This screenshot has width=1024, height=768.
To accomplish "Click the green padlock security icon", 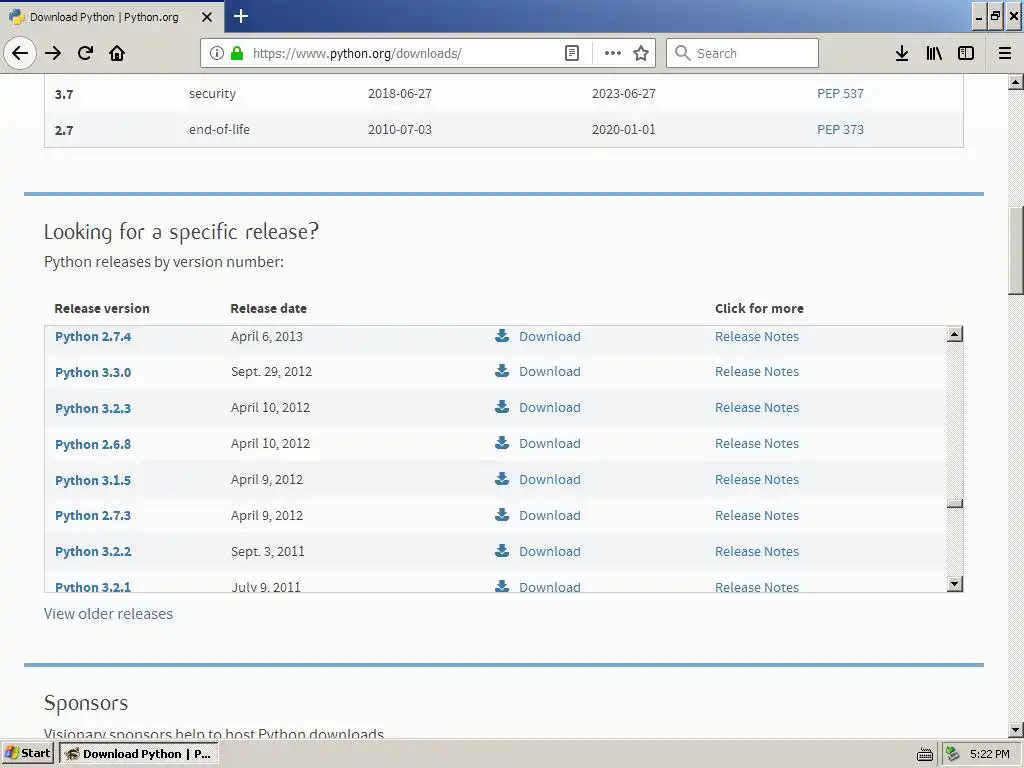I will (237, 53).
